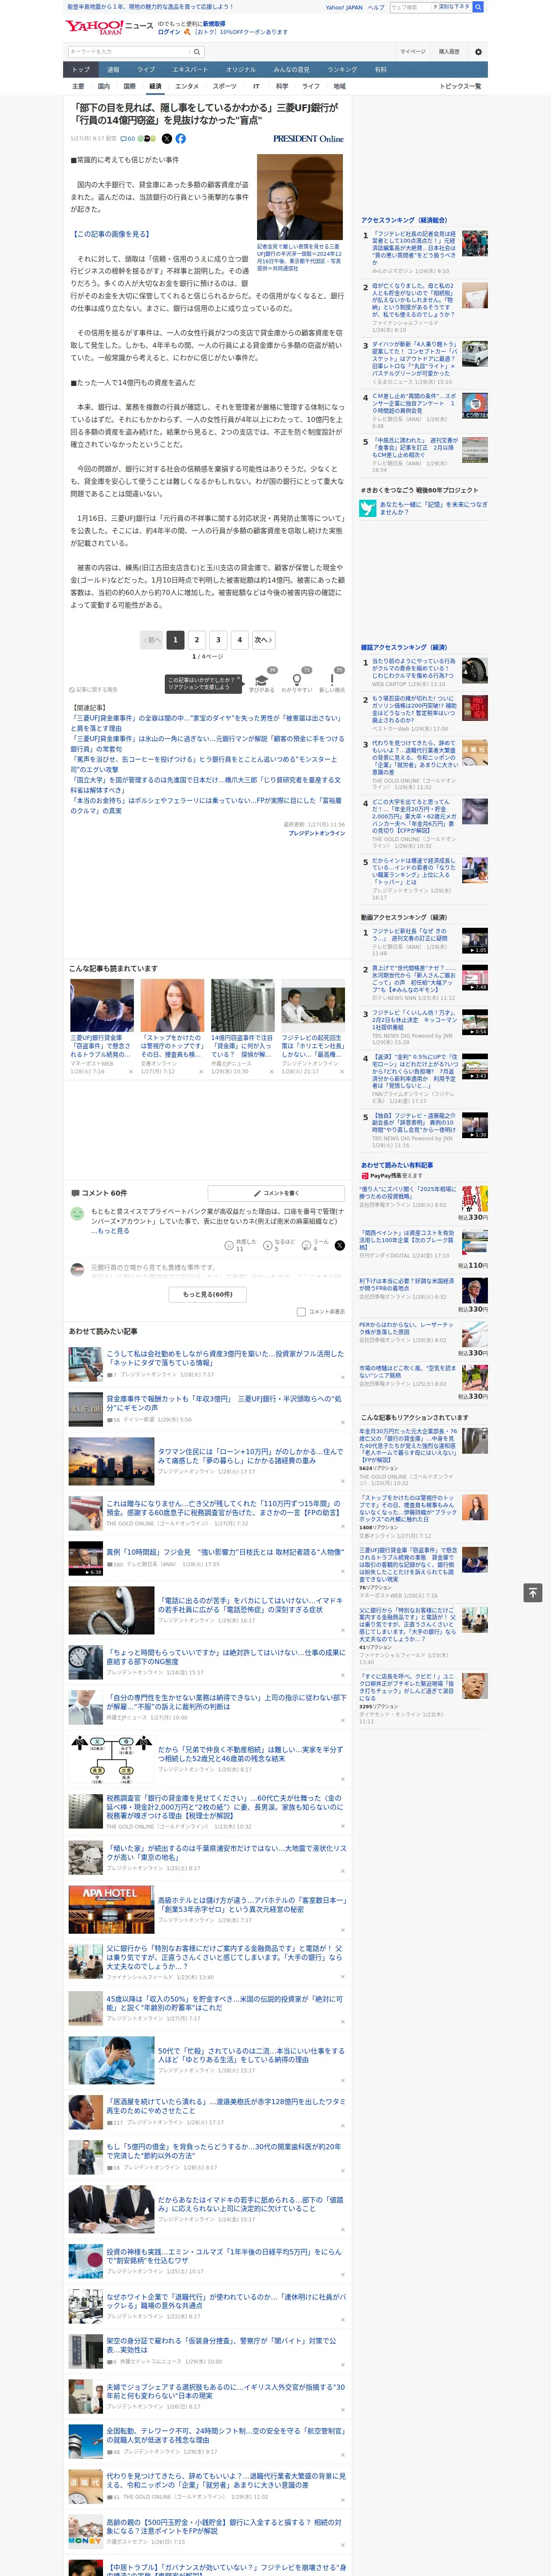Open ヘルプ link in header
The height and width of the screenshot is (2576, 551).
(x=376, y=7)
